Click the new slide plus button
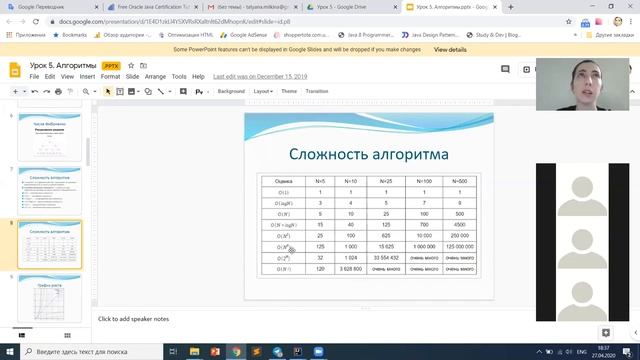640x360 pixels. click(x=16, y=91)
